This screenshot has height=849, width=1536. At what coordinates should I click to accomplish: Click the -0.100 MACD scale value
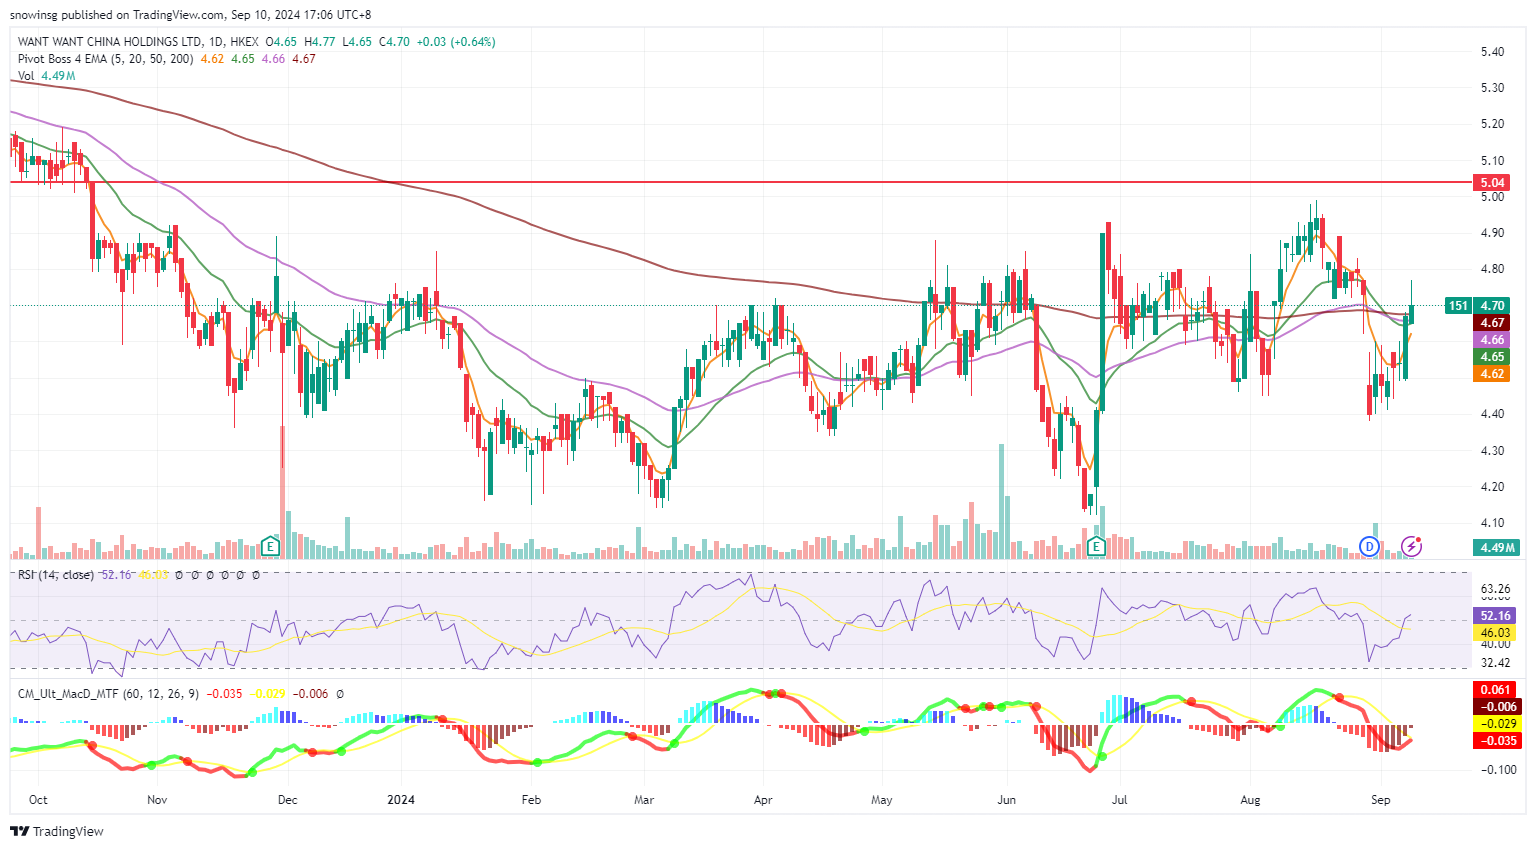pyautogui.click(x=1499, y=770)
